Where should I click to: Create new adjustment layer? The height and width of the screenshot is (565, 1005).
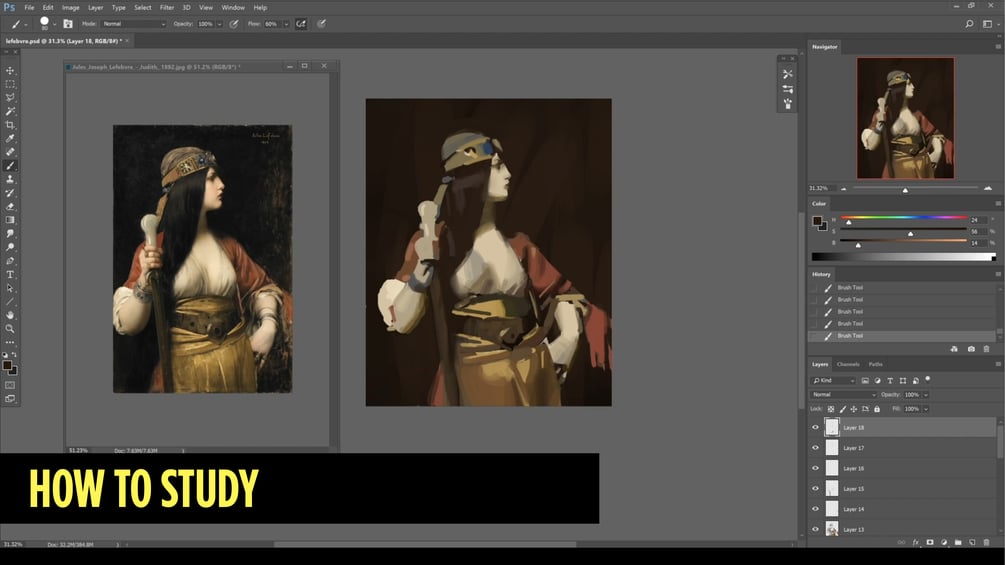(944, 542)
